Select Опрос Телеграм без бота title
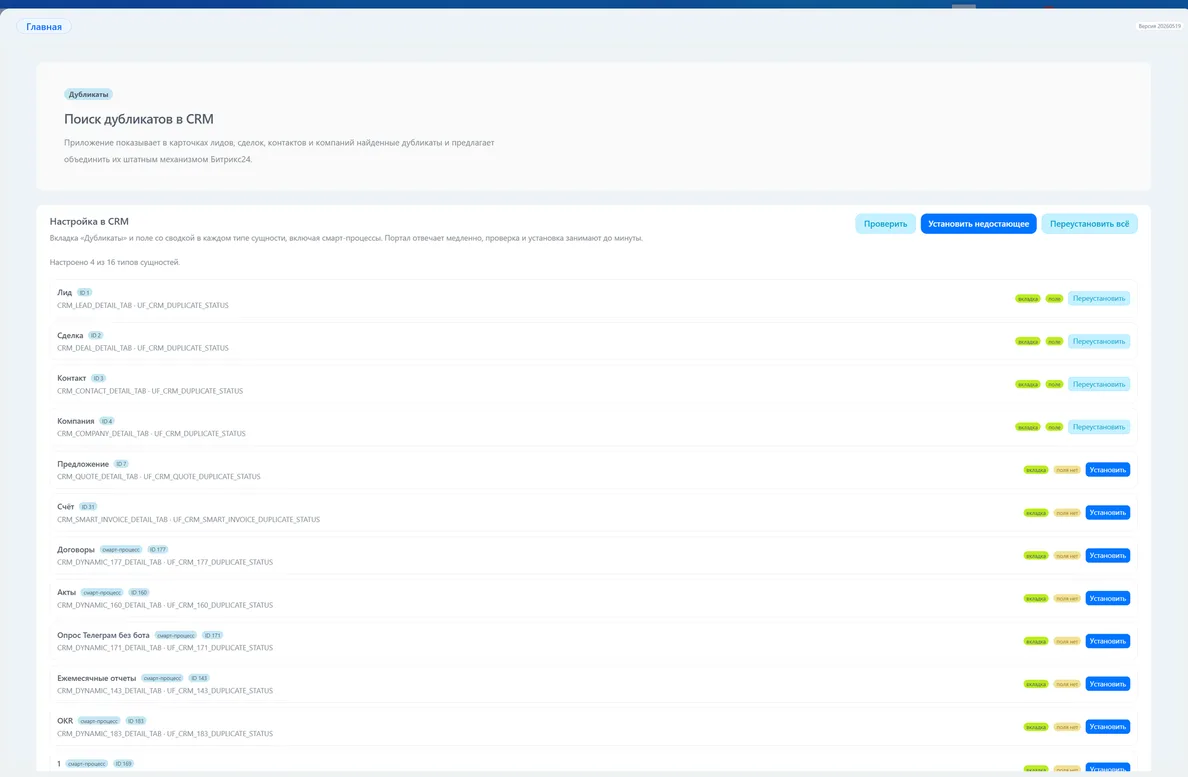Image resolution: width=1188 pixels, height=777 pixels. 103,635
